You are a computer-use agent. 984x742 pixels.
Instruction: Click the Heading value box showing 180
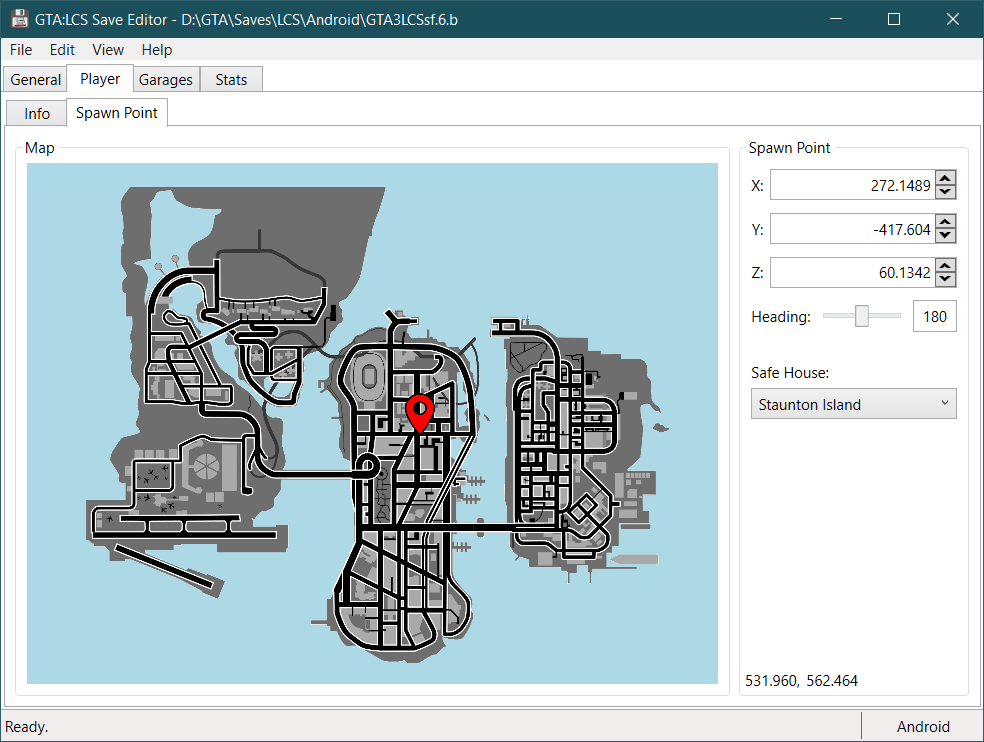(x=934, y=316)
